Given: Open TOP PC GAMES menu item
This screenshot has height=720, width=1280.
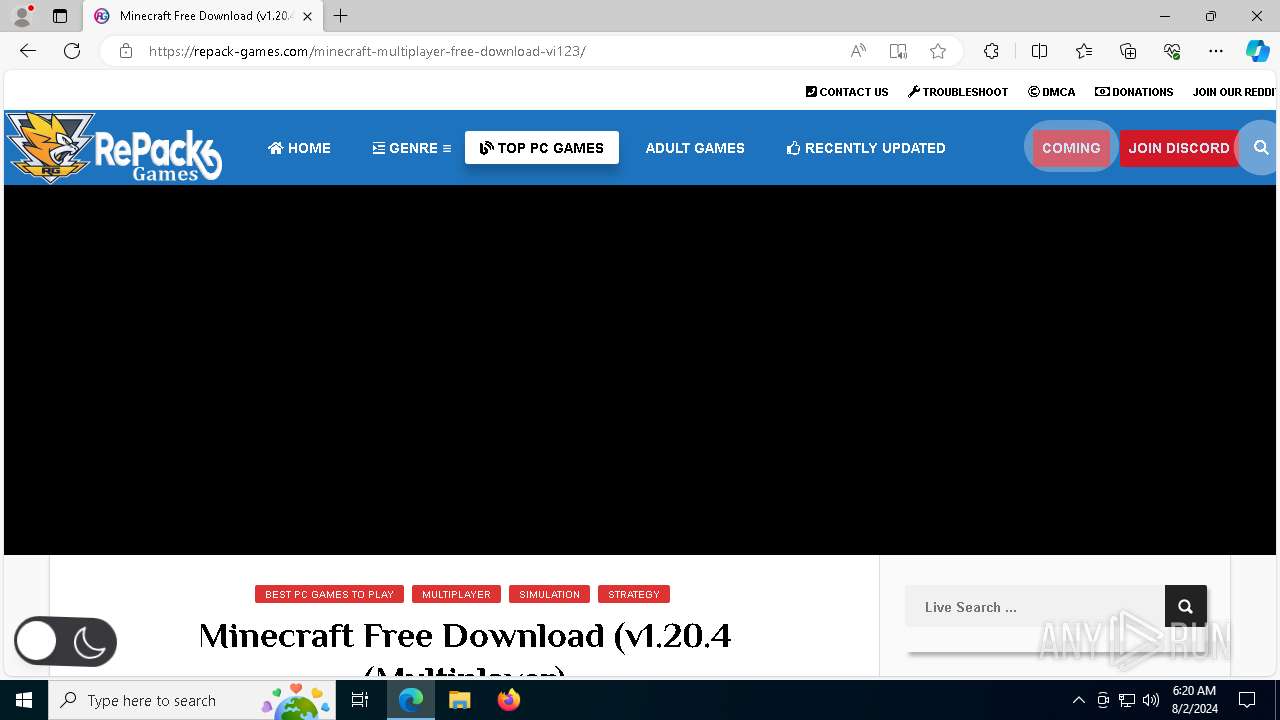Looking at the screenshot, I should (542, 148).
